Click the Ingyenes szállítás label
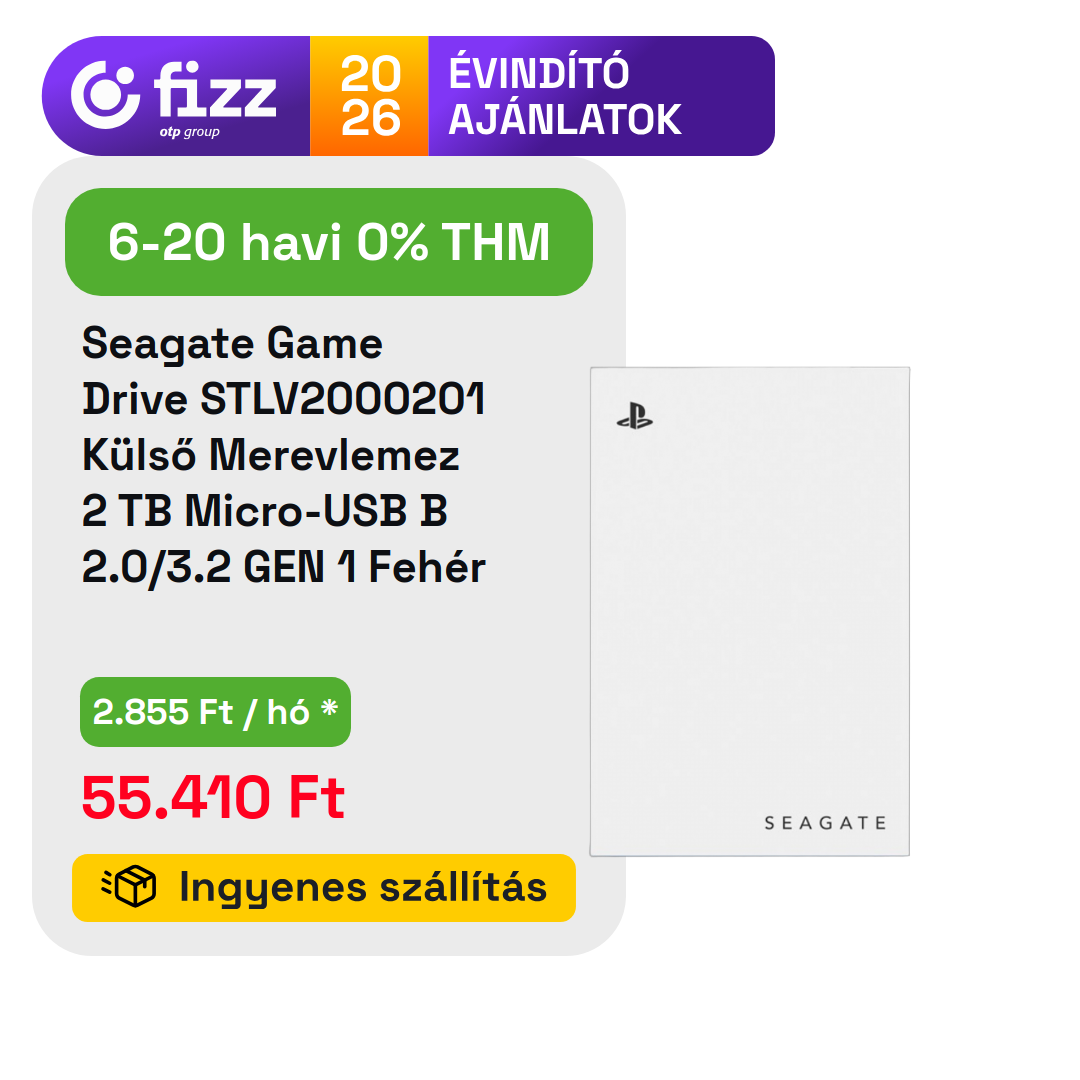Screen dimensions: 1080x1080 (x=362, y=887)
